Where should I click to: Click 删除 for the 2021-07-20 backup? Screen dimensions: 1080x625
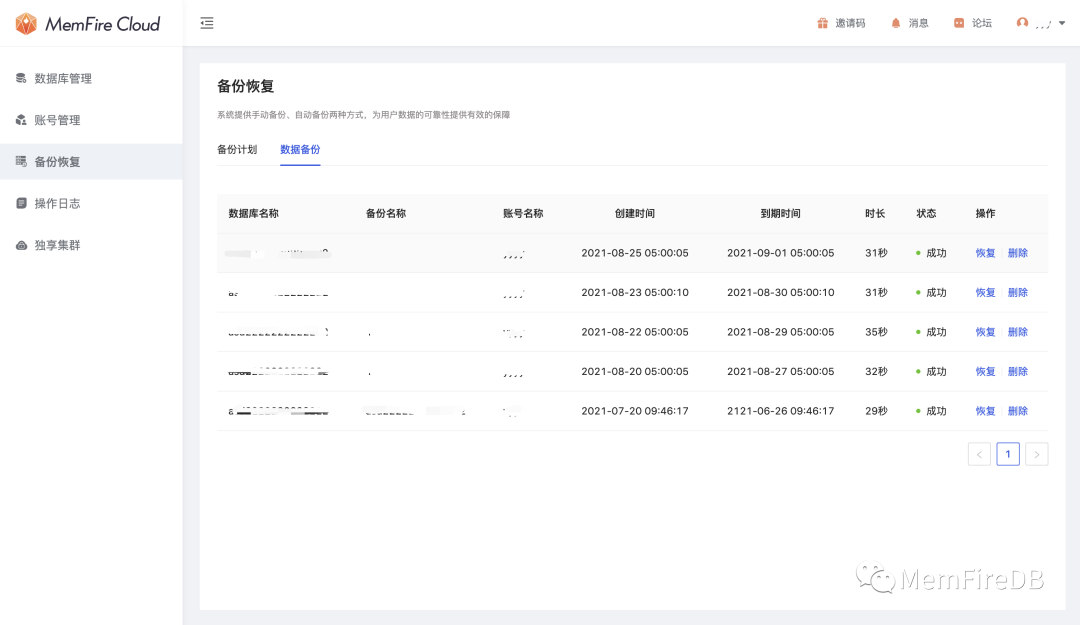tap(1018, 411)
